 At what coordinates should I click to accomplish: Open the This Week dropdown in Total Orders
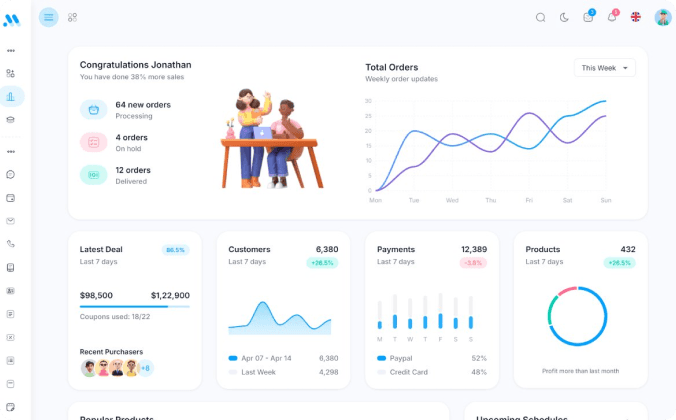pyautogui.click(x=604, y=68)
